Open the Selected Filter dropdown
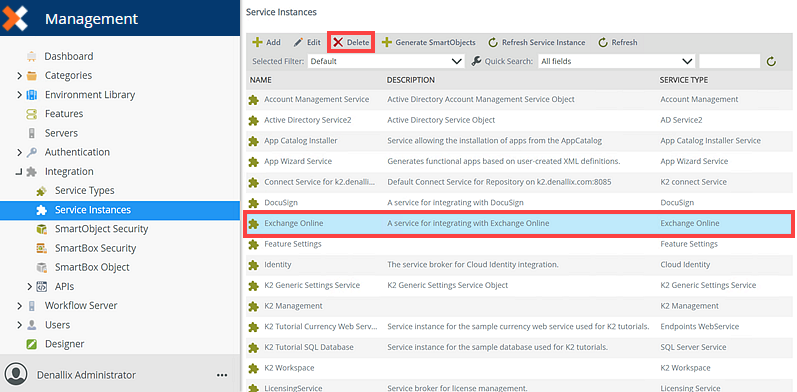The height and width of the screenshot is (392, 797). pyautogui.click(x=386, y=62)
